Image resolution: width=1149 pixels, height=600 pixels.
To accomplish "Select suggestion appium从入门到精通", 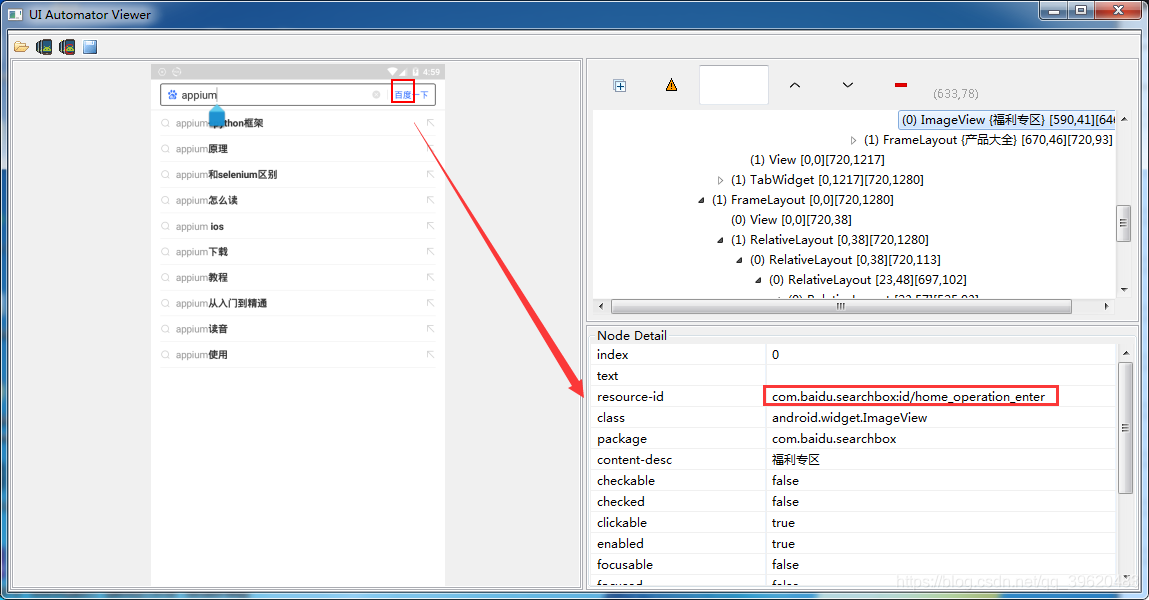I will point(221,303).
